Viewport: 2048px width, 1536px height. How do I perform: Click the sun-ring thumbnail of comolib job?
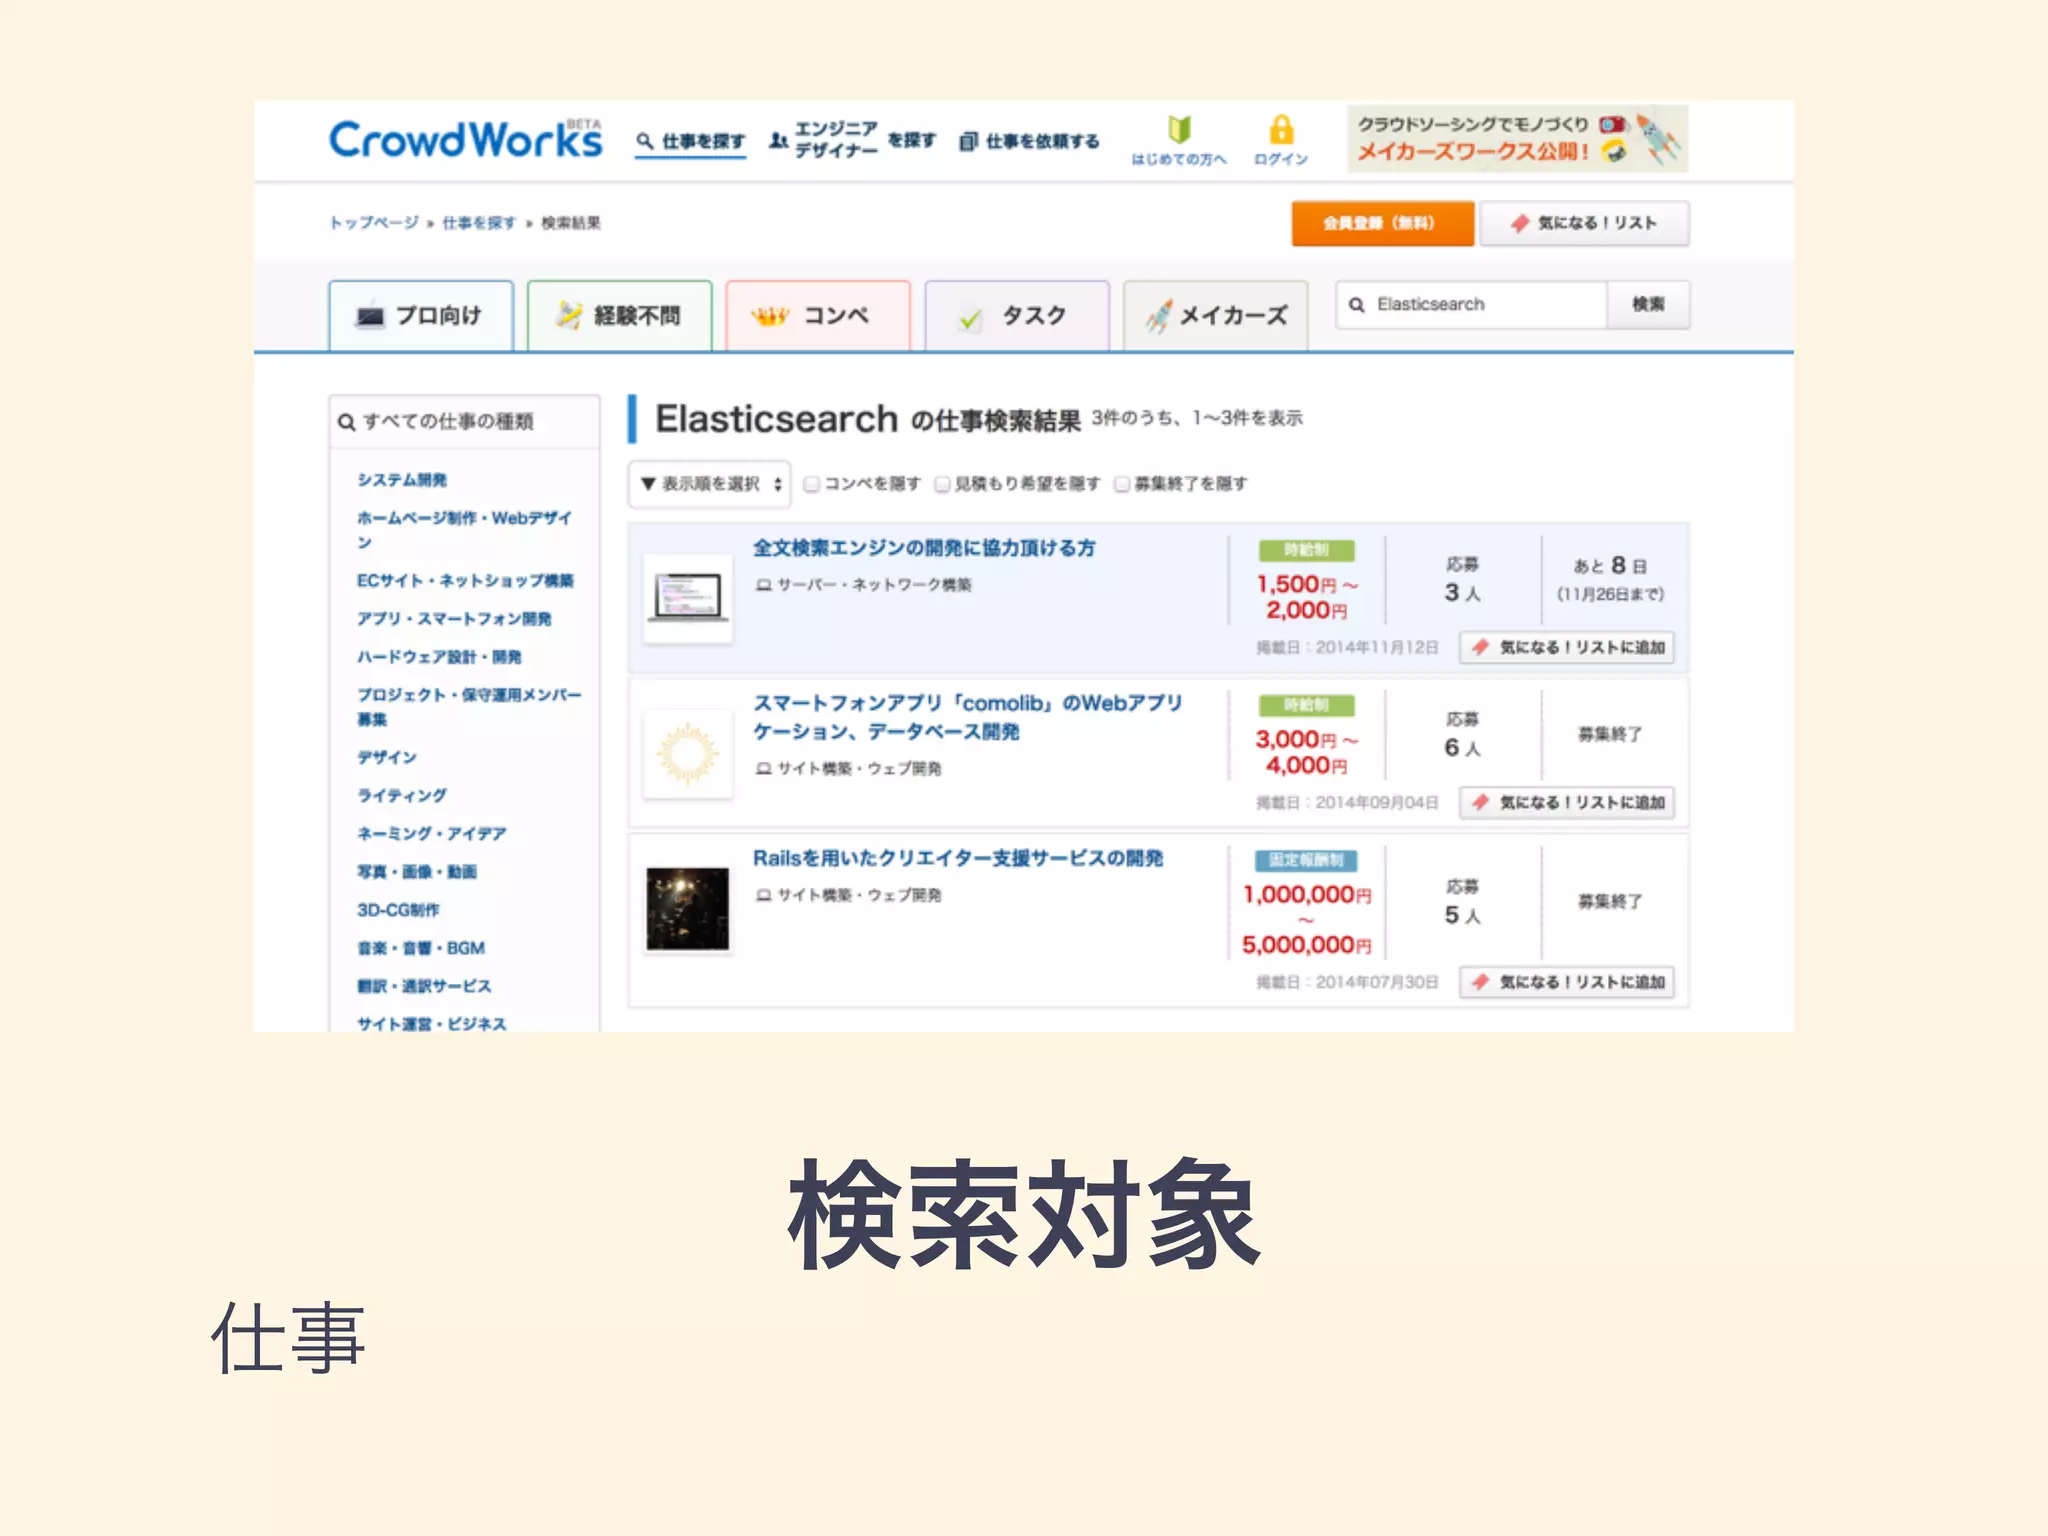click(688, 753)
